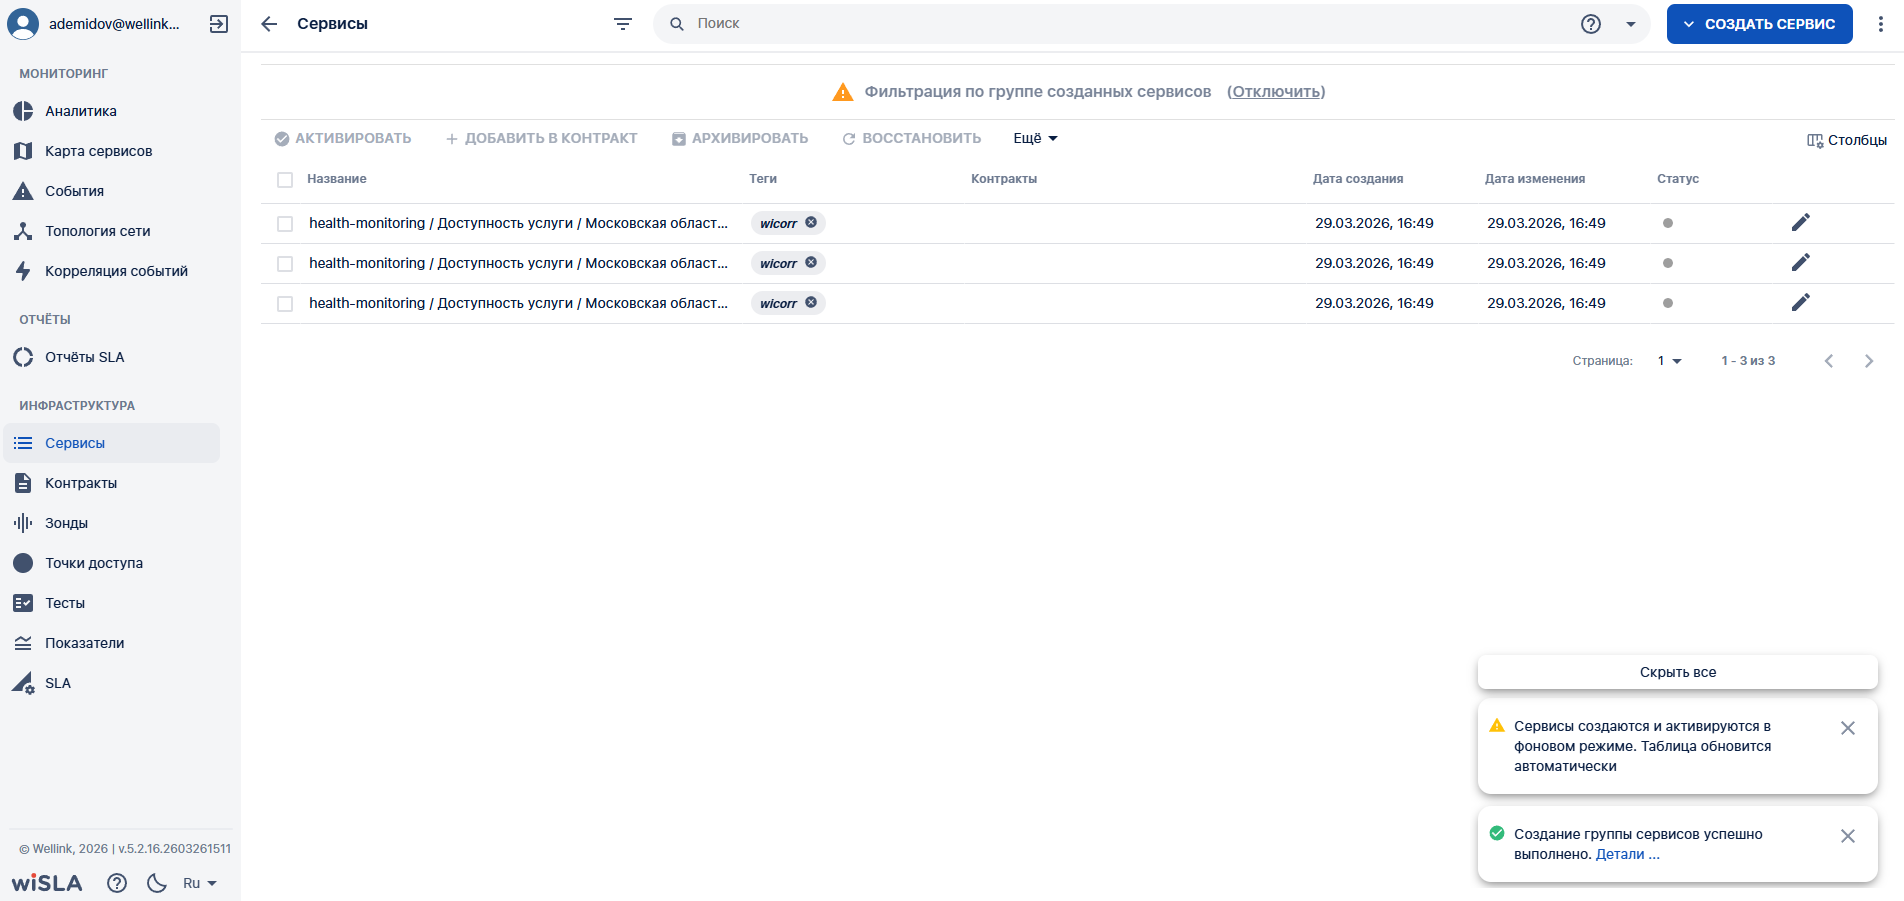Click the '1 - 3 из 3' pagination text
This screenshot has height=901, width=1904.
(x=1748, y=361)
